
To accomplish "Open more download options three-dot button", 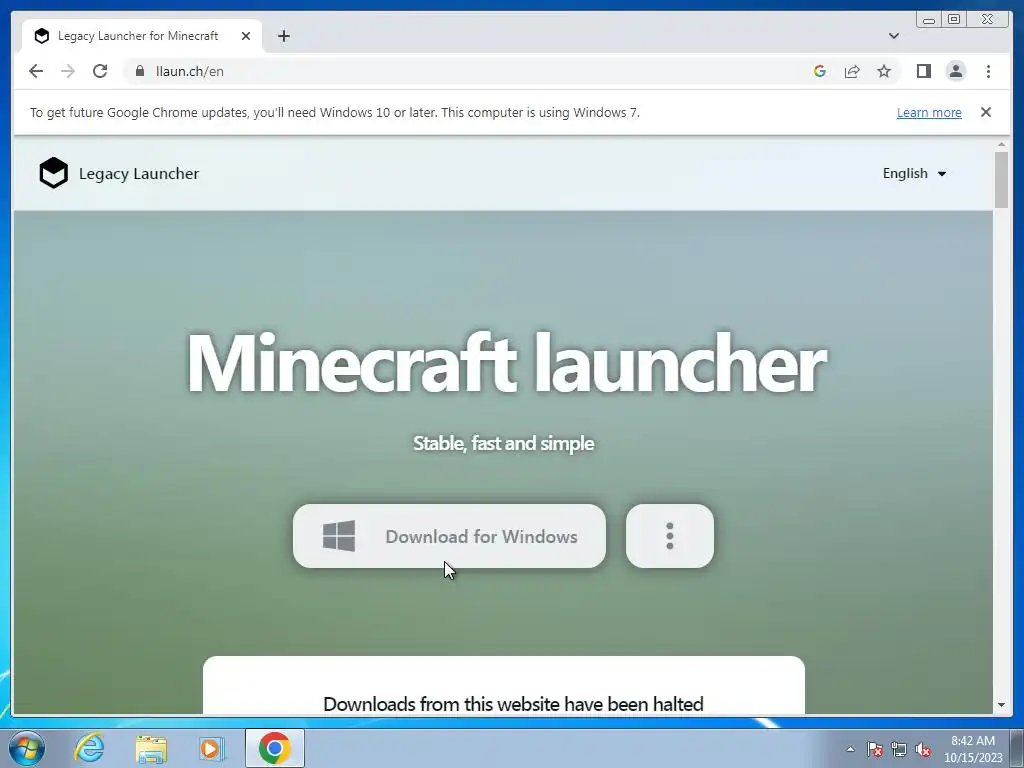I will 669,536.
